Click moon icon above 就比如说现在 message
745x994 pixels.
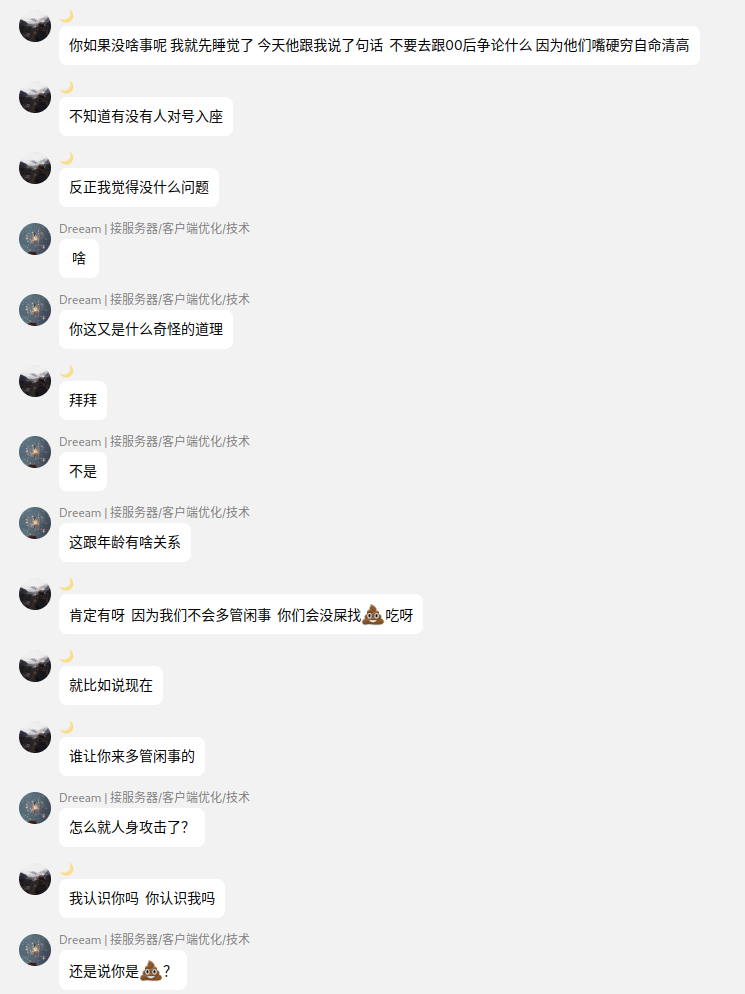pos(67,655)
